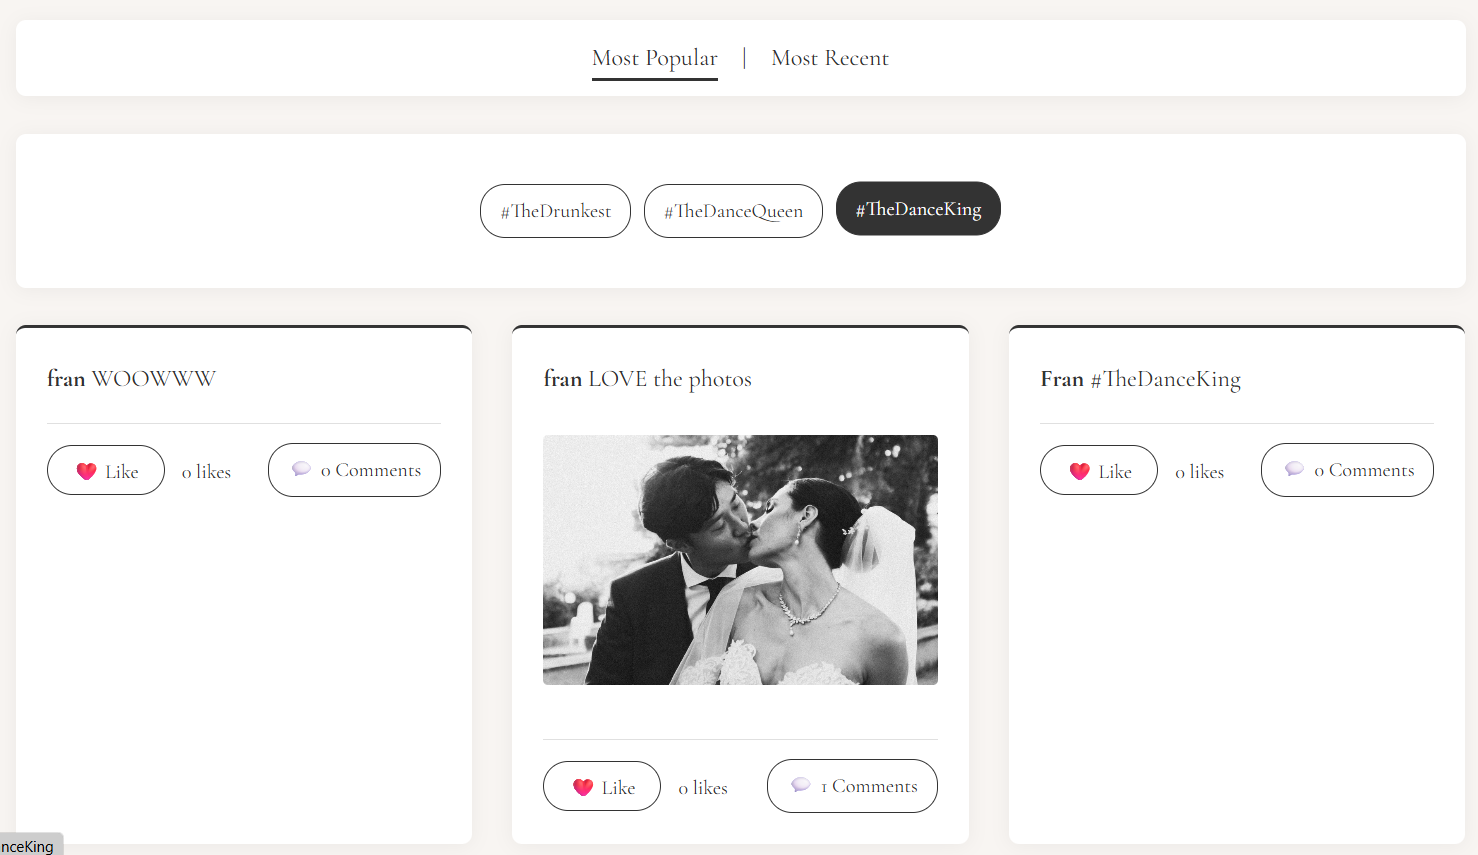Click the 'fran WOOWWW' post title
Viewport: 1478px width, 855px height.
(x=131, y=379)
